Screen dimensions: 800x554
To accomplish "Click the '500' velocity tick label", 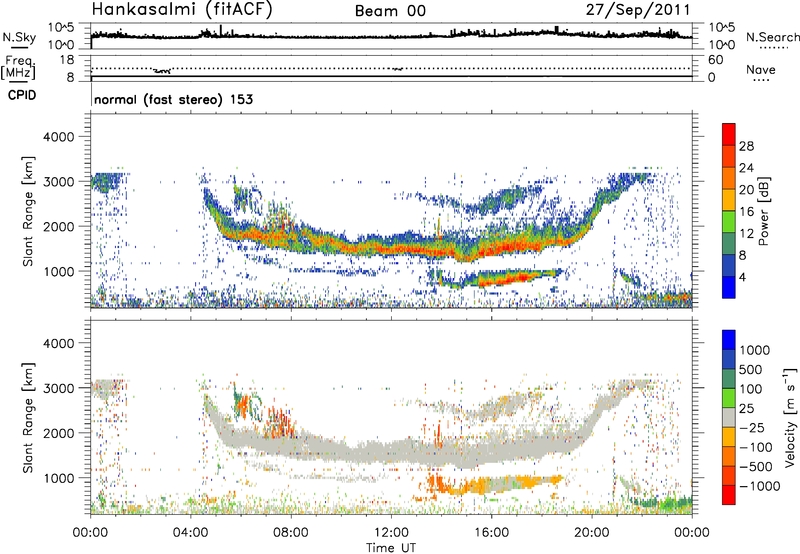I will click(751, 369).
